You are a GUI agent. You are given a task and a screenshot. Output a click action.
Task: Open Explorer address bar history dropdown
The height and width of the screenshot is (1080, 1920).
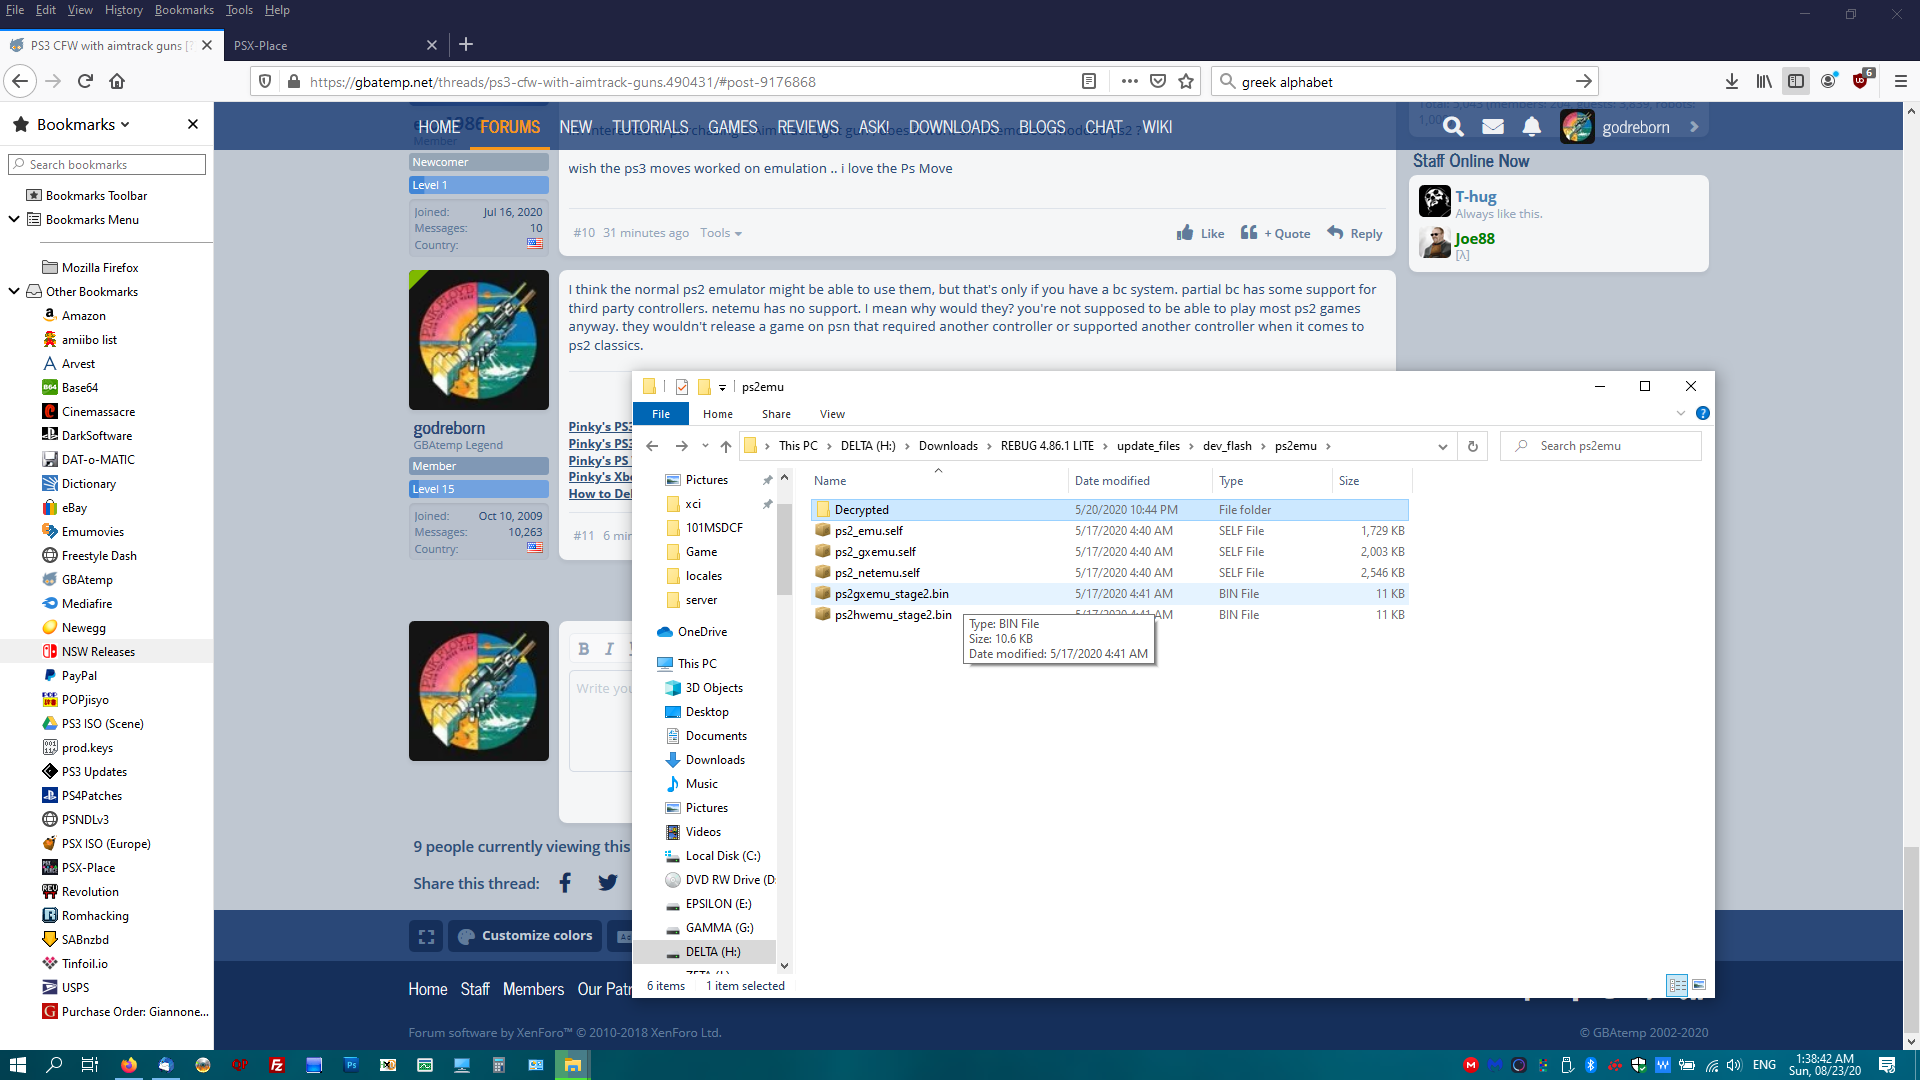coord(1443,446)
